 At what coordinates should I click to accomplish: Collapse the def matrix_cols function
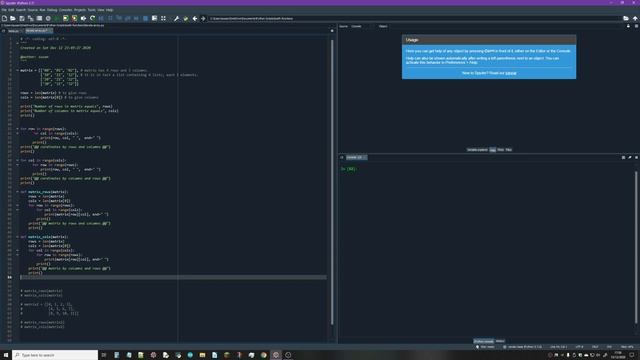tap(17, 237)
